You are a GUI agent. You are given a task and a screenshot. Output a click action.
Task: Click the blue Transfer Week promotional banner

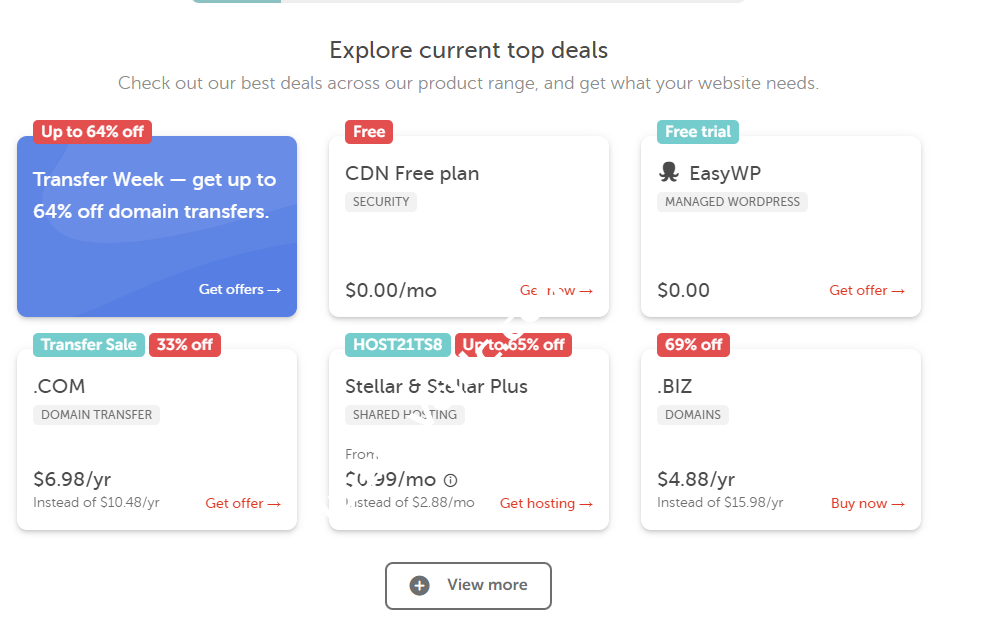[157, 226]
